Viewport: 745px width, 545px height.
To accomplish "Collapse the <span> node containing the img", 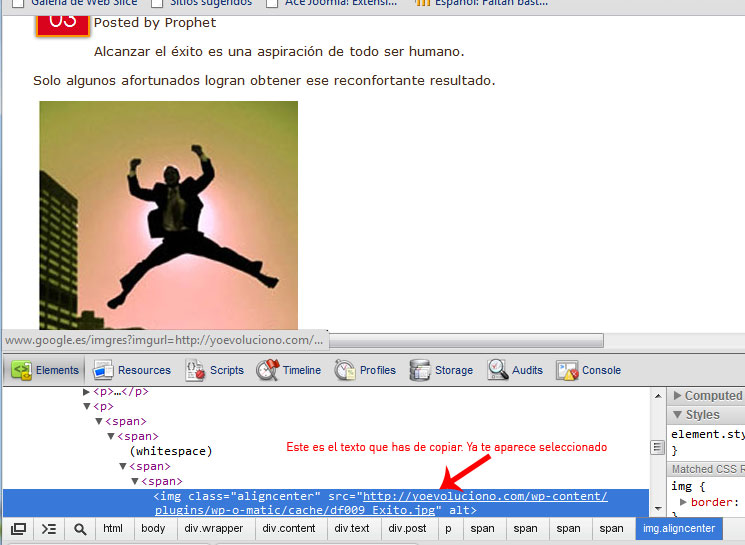I will [135, 481].
